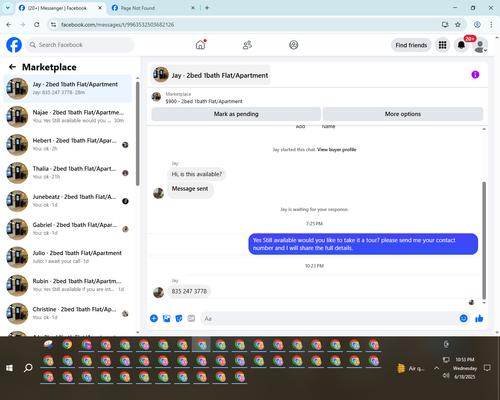The width and height of the screenshot is (500, 400).
Task: Click the blue 'Yes Still available' sent message
Action: coord(363,244)
